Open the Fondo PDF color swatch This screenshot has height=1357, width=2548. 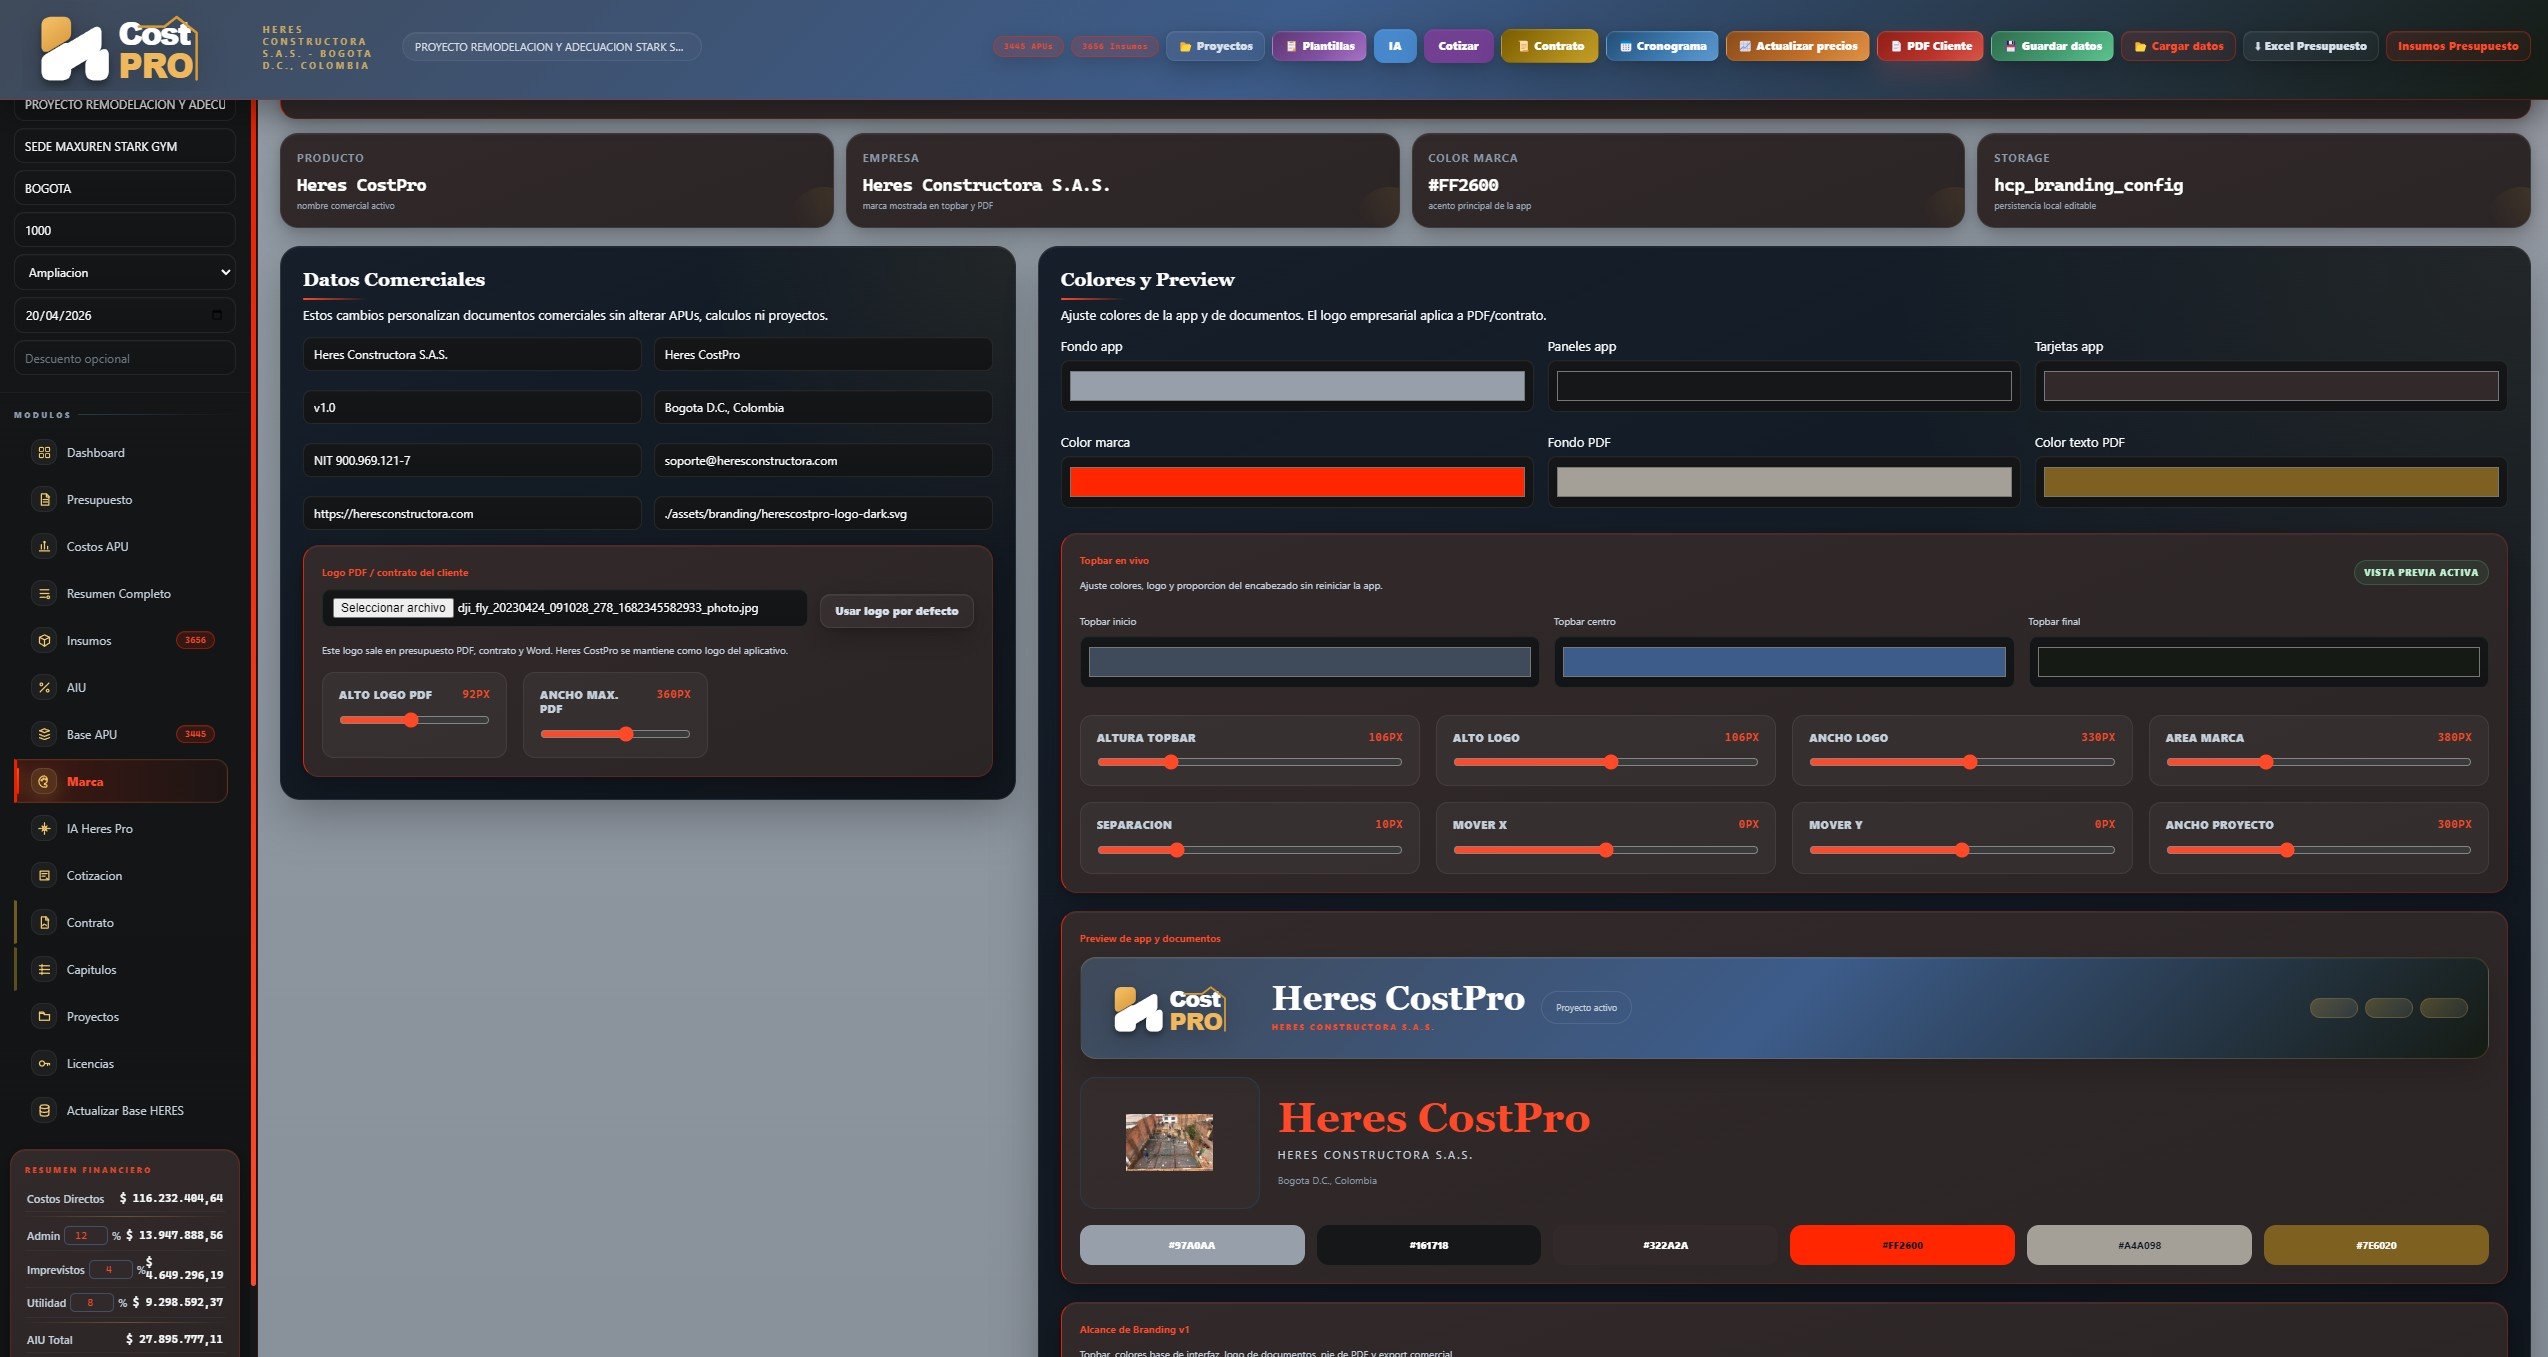(x=1784, y=482)
